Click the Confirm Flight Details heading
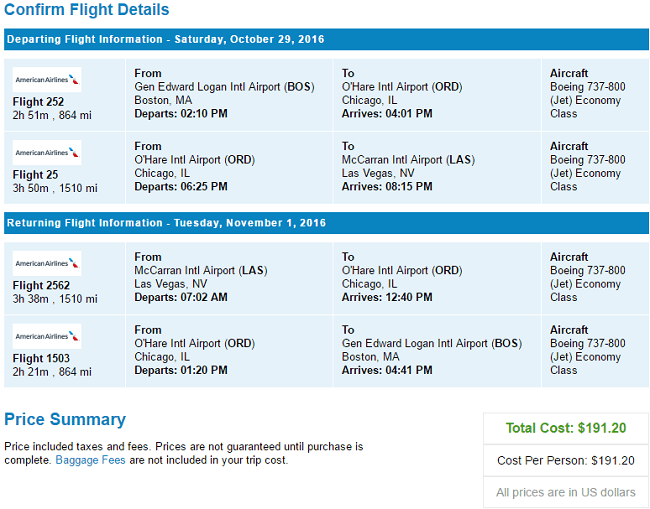The image size is (650, 509). (87, 10)
